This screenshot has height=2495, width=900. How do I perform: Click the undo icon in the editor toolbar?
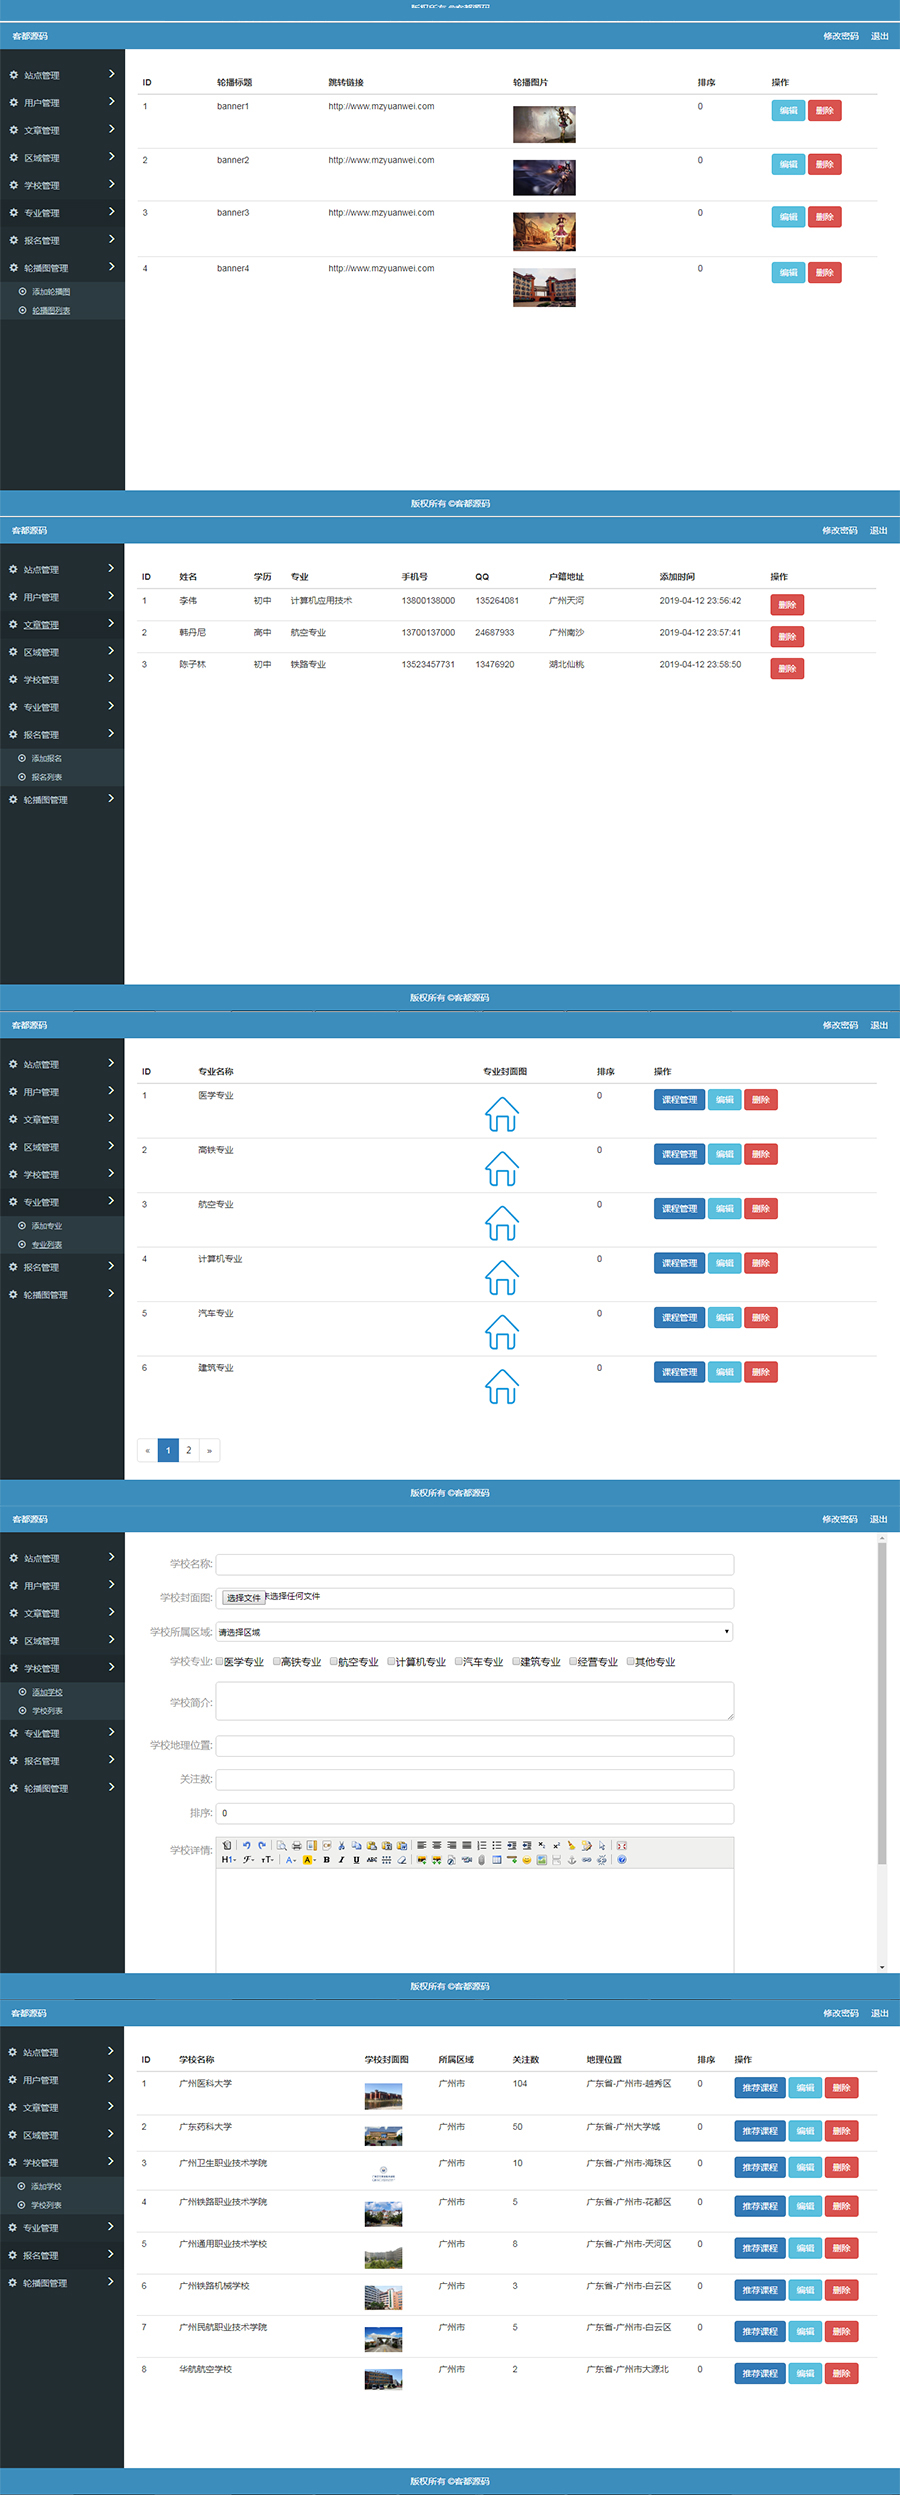click(x=247, y=1845)
